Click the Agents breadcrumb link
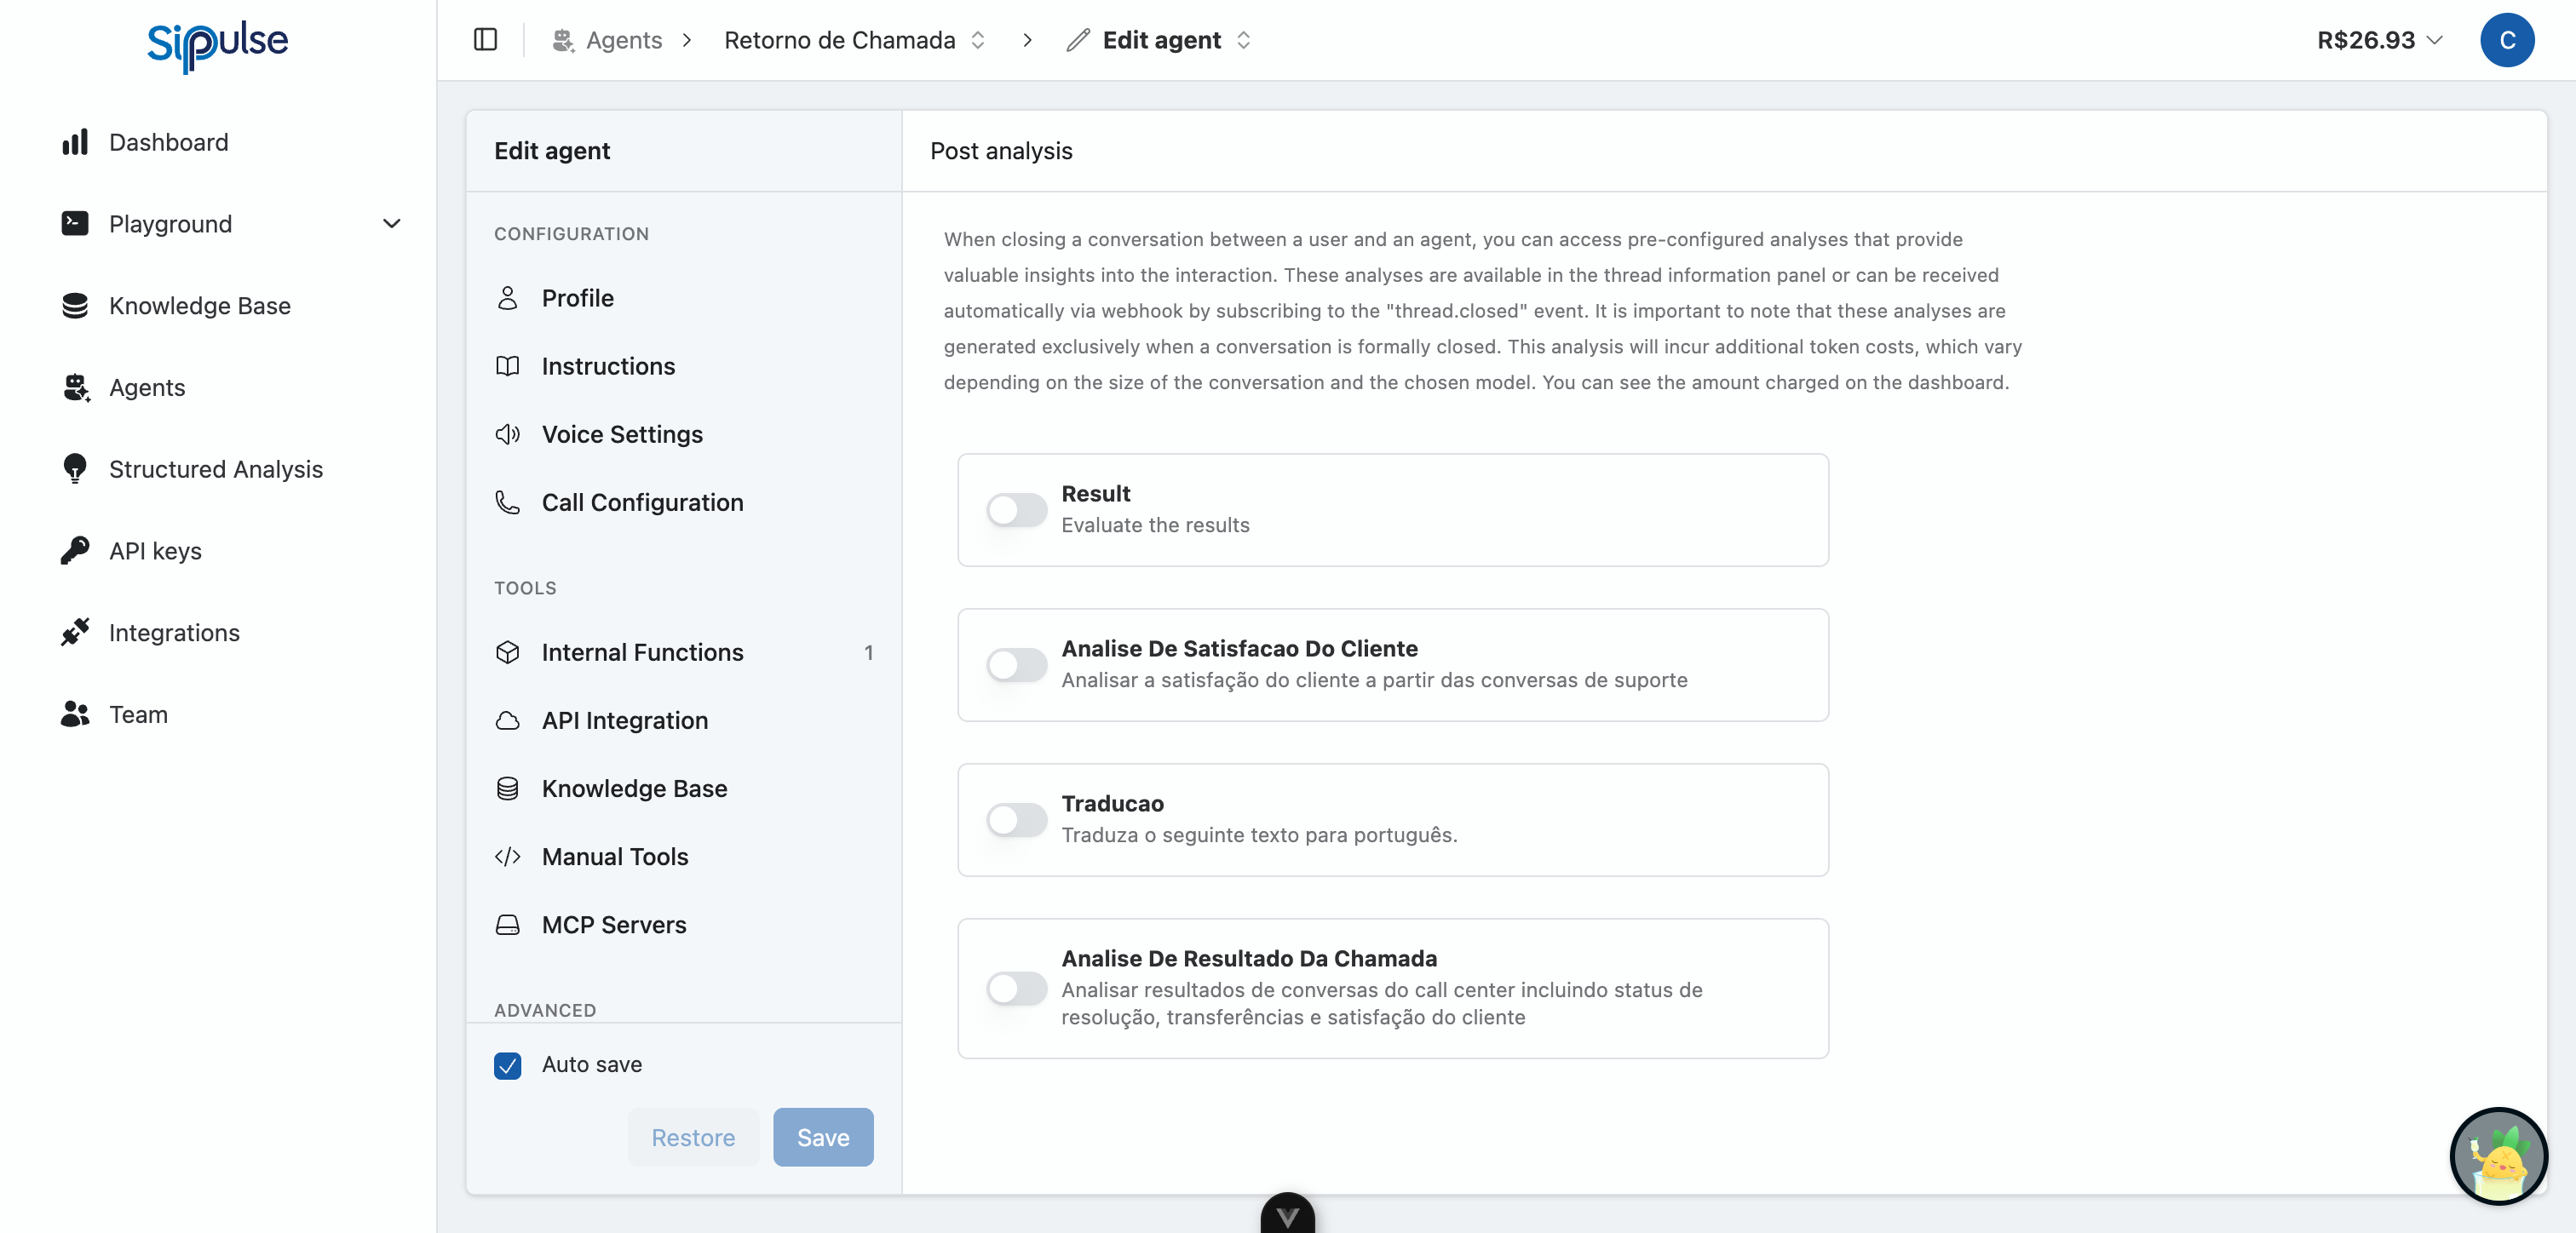This screenshot has height=1233, width=2576. tap(623, 40)
